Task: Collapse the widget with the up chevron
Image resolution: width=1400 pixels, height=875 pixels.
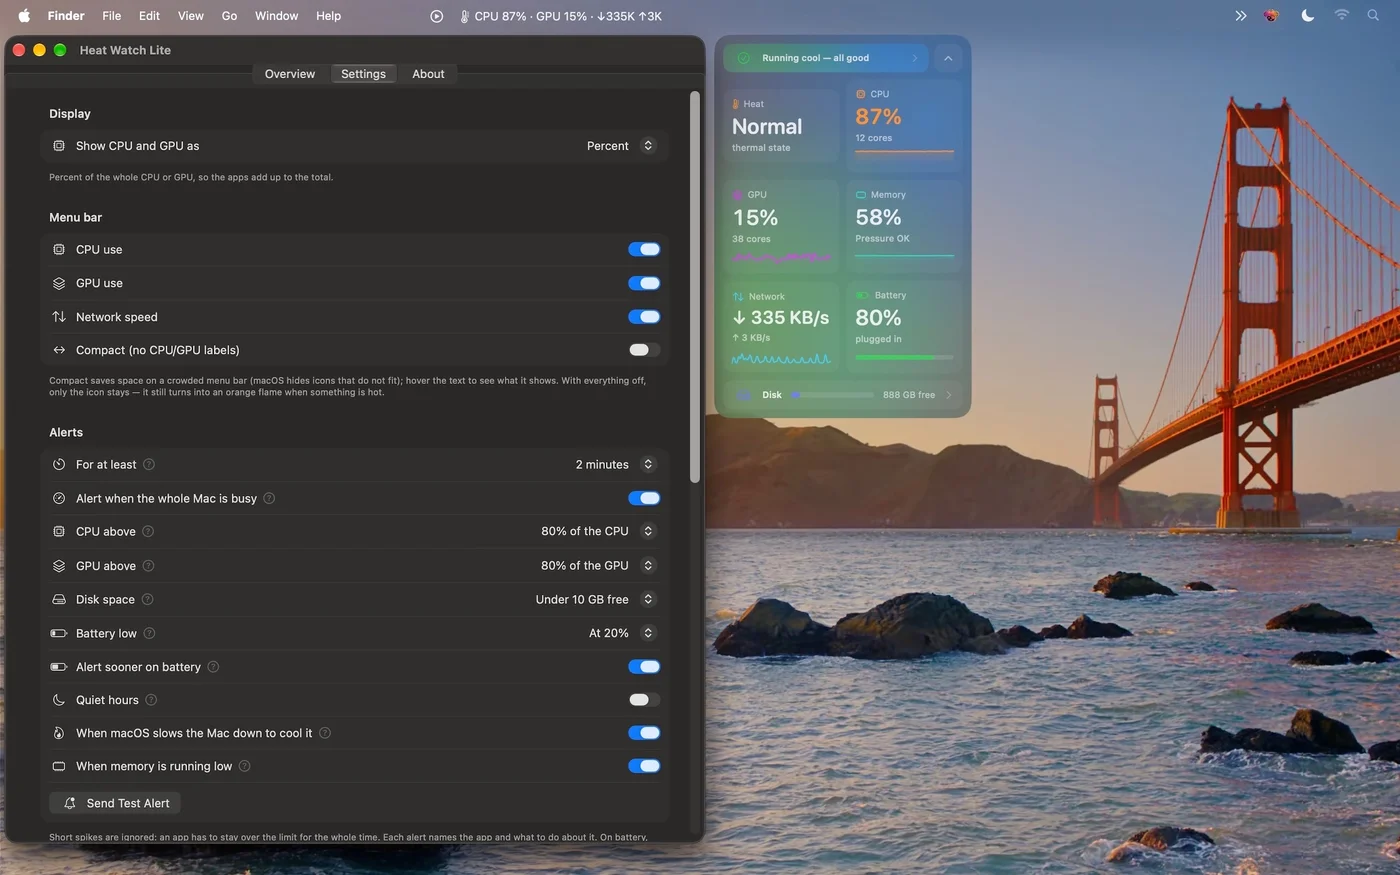Action: (x=948, y=58)
